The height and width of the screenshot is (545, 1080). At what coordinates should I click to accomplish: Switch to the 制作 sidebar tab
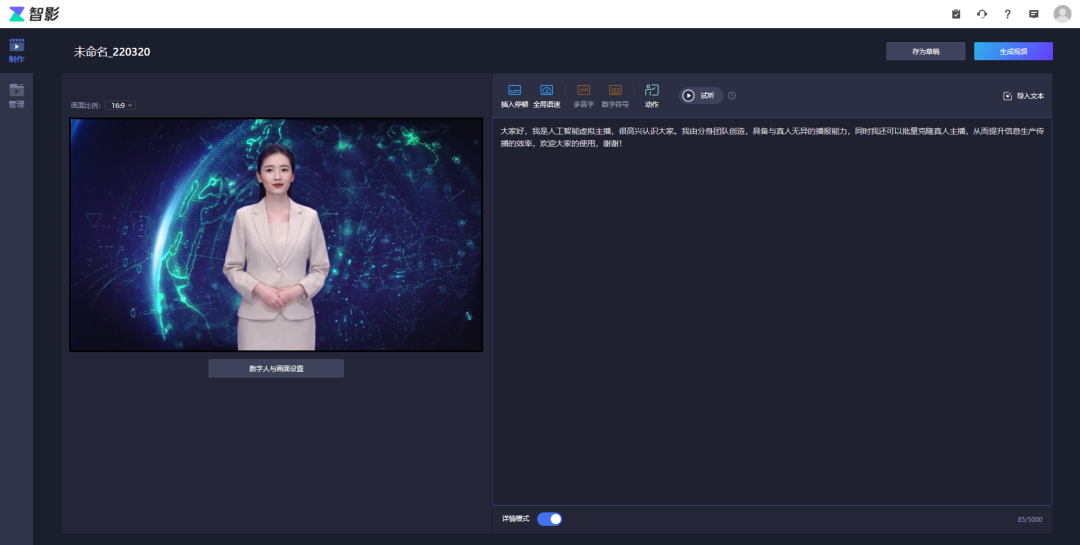pos(16,50)
